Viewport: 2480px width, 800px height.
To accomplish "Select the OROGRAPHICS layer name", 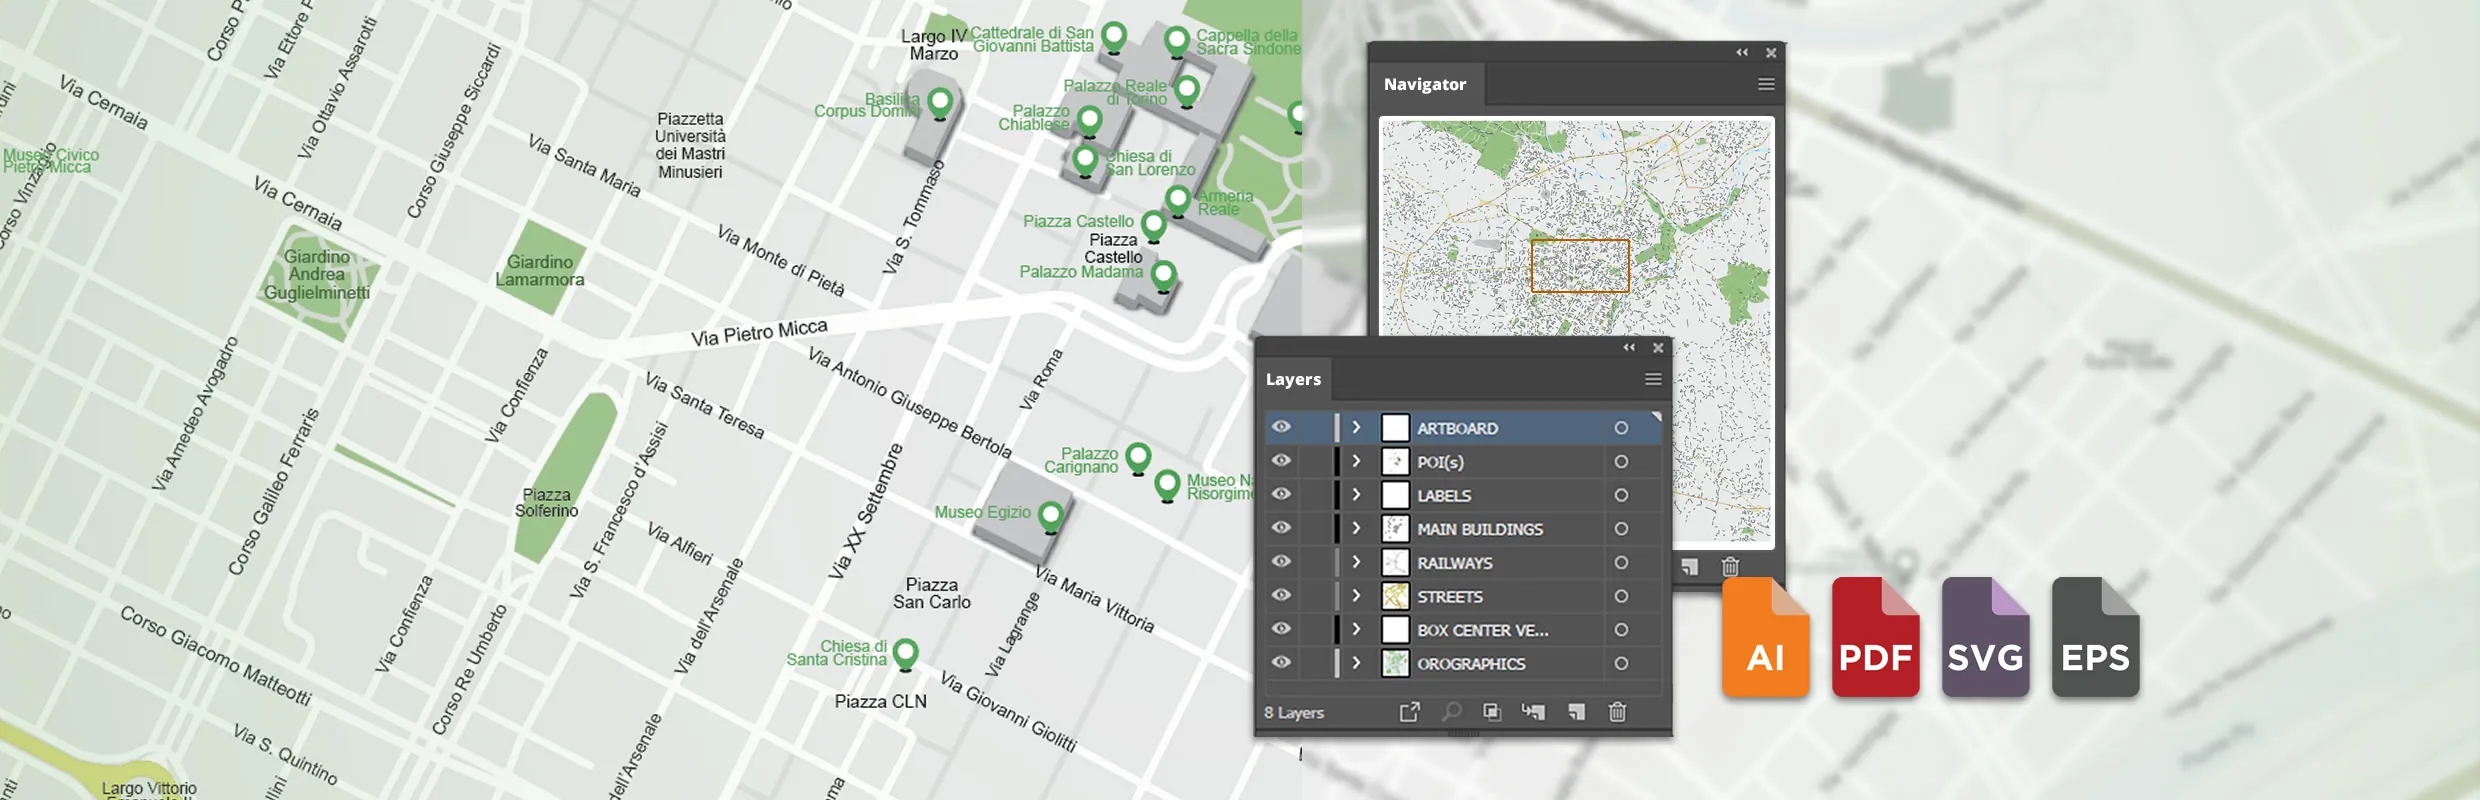I will [x=1471, y=664].
